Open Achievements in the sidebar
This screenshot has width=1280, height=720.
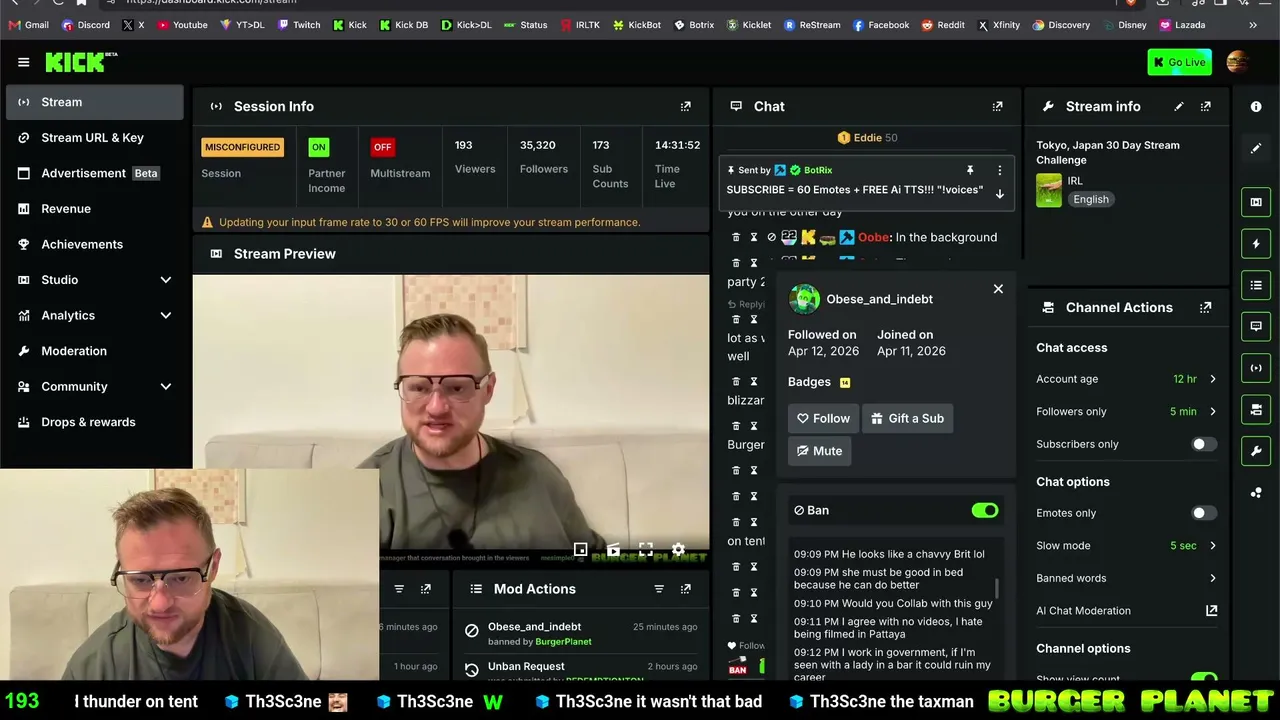coord(95,244)
